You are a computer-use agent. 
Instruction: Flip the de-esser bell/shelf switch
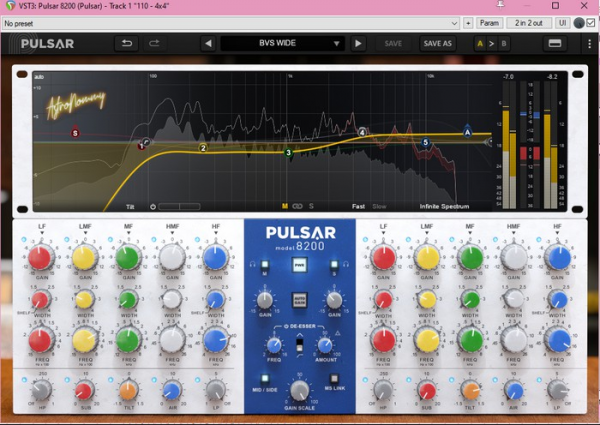pyautogui.click(x=300, y=345)
